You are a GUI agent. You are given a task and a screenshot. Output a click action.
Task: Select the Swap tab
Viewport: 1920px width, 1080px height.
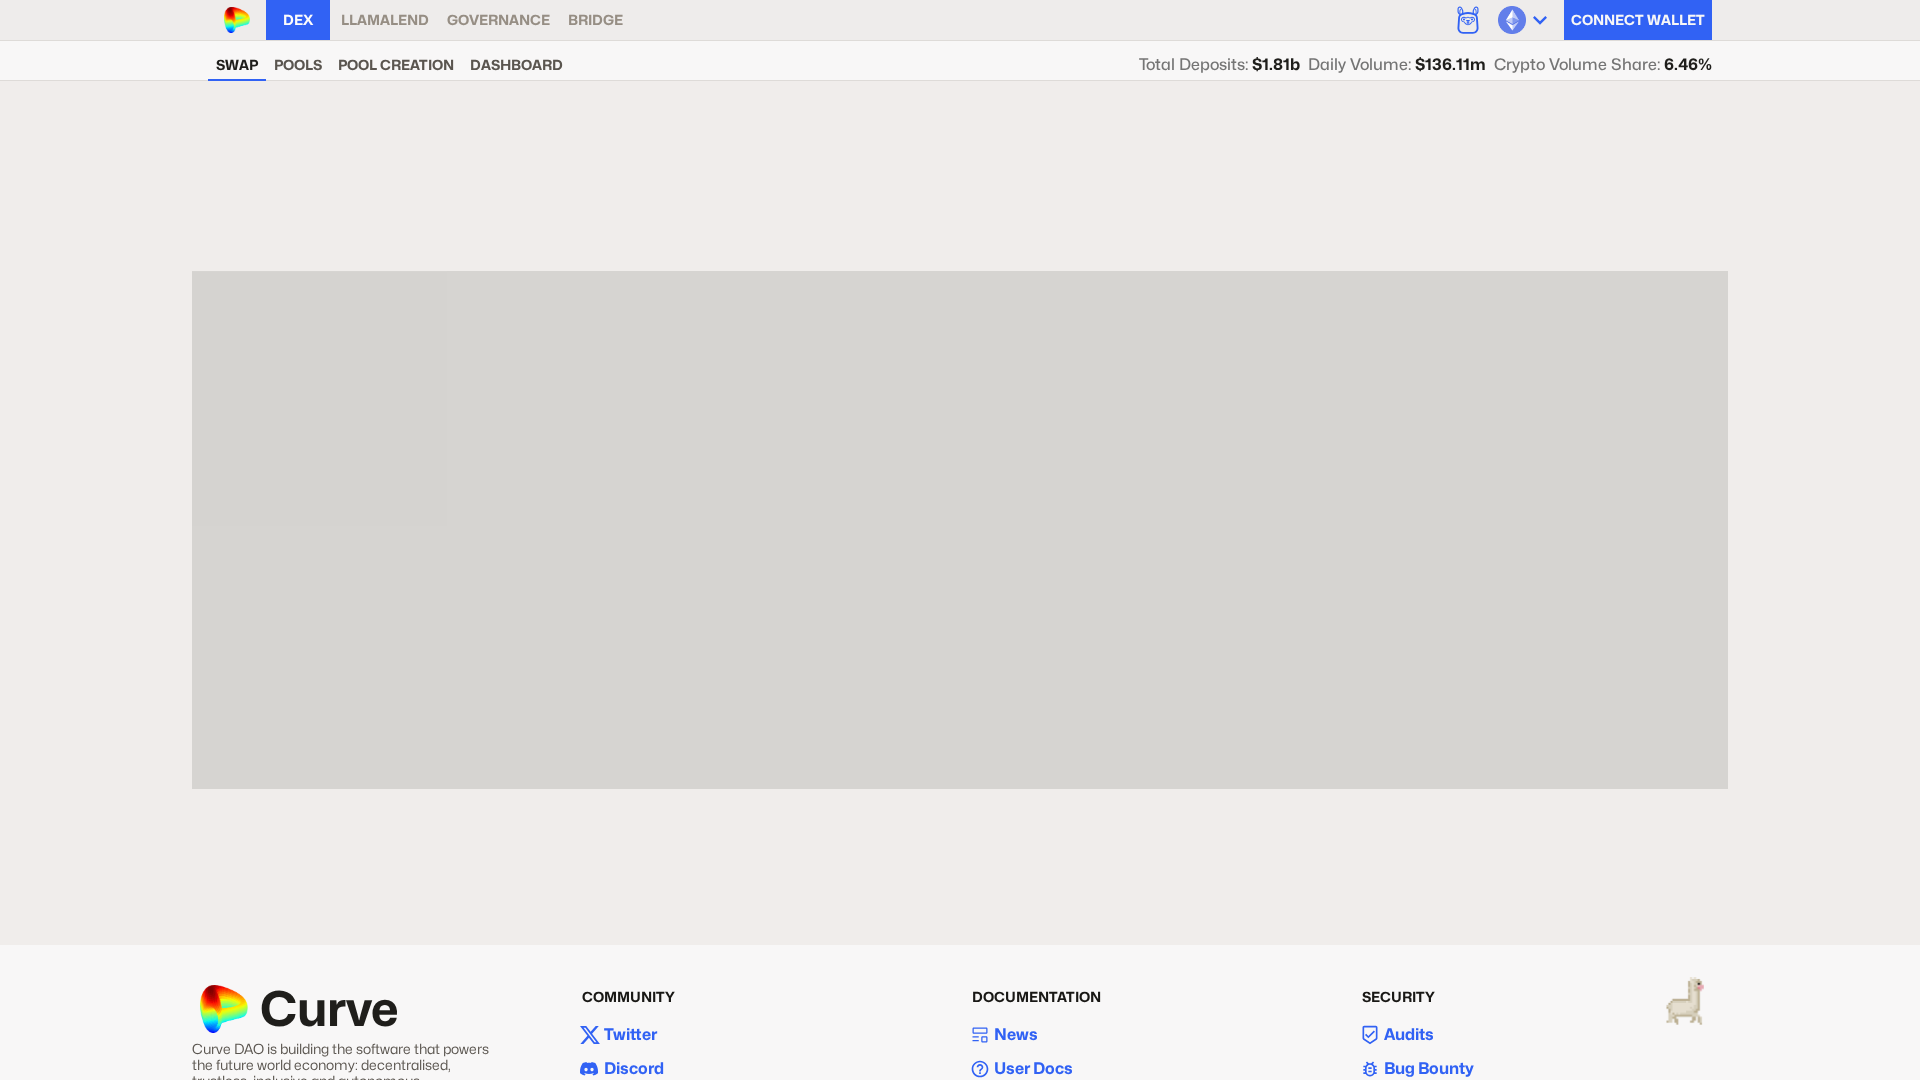pyautogui.click(x=237, y=65)
